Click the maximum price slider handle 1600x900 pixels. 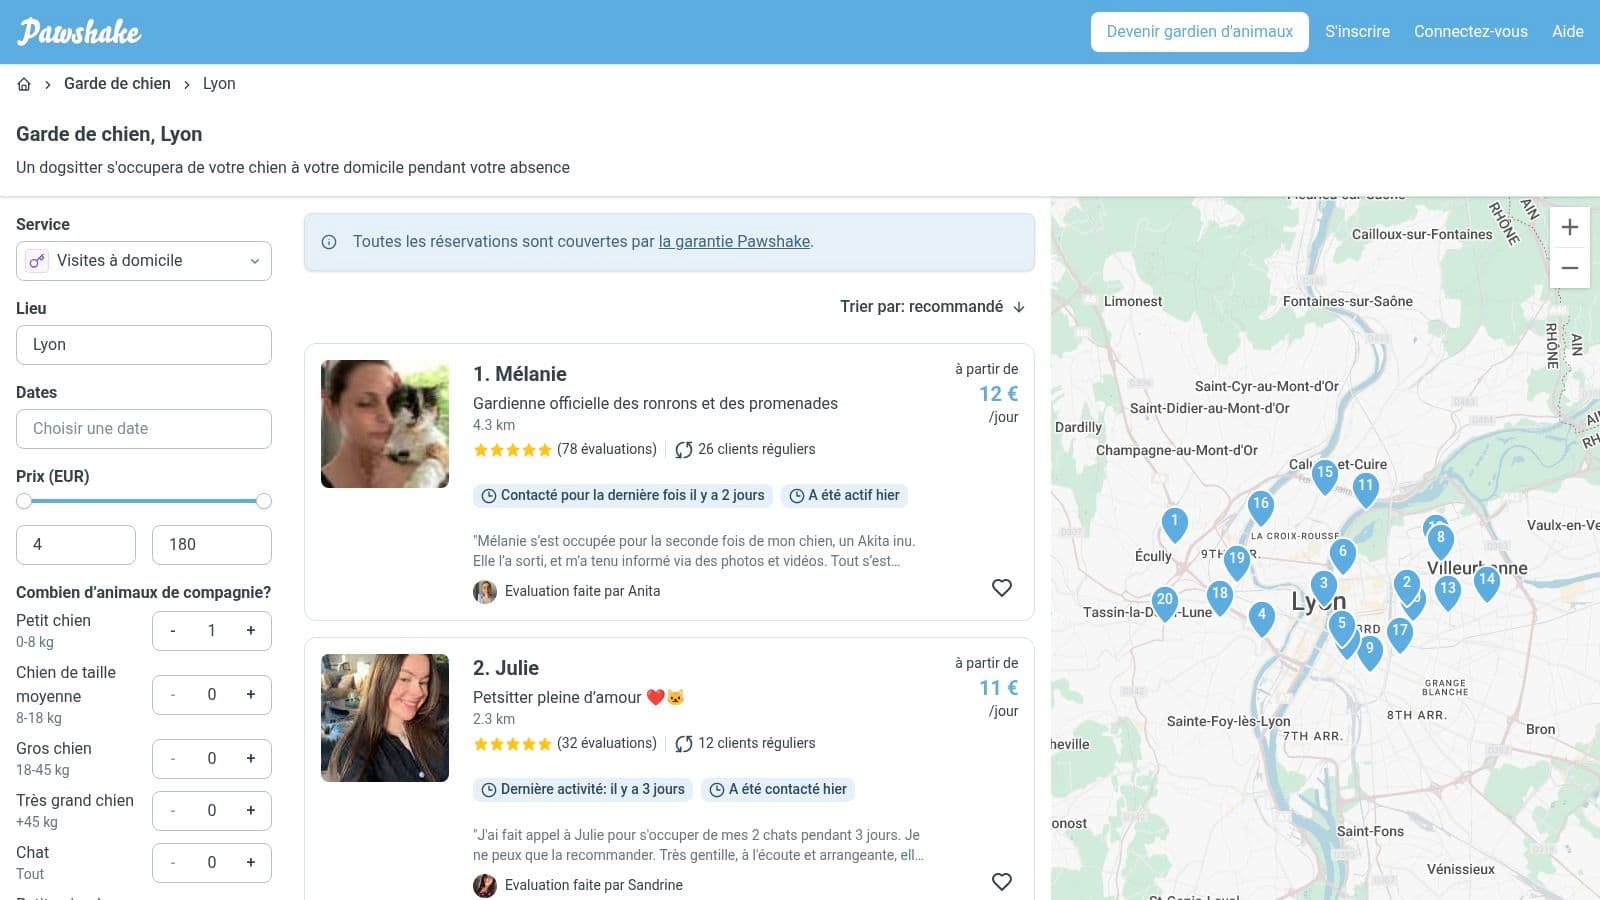tap(264, 501)
